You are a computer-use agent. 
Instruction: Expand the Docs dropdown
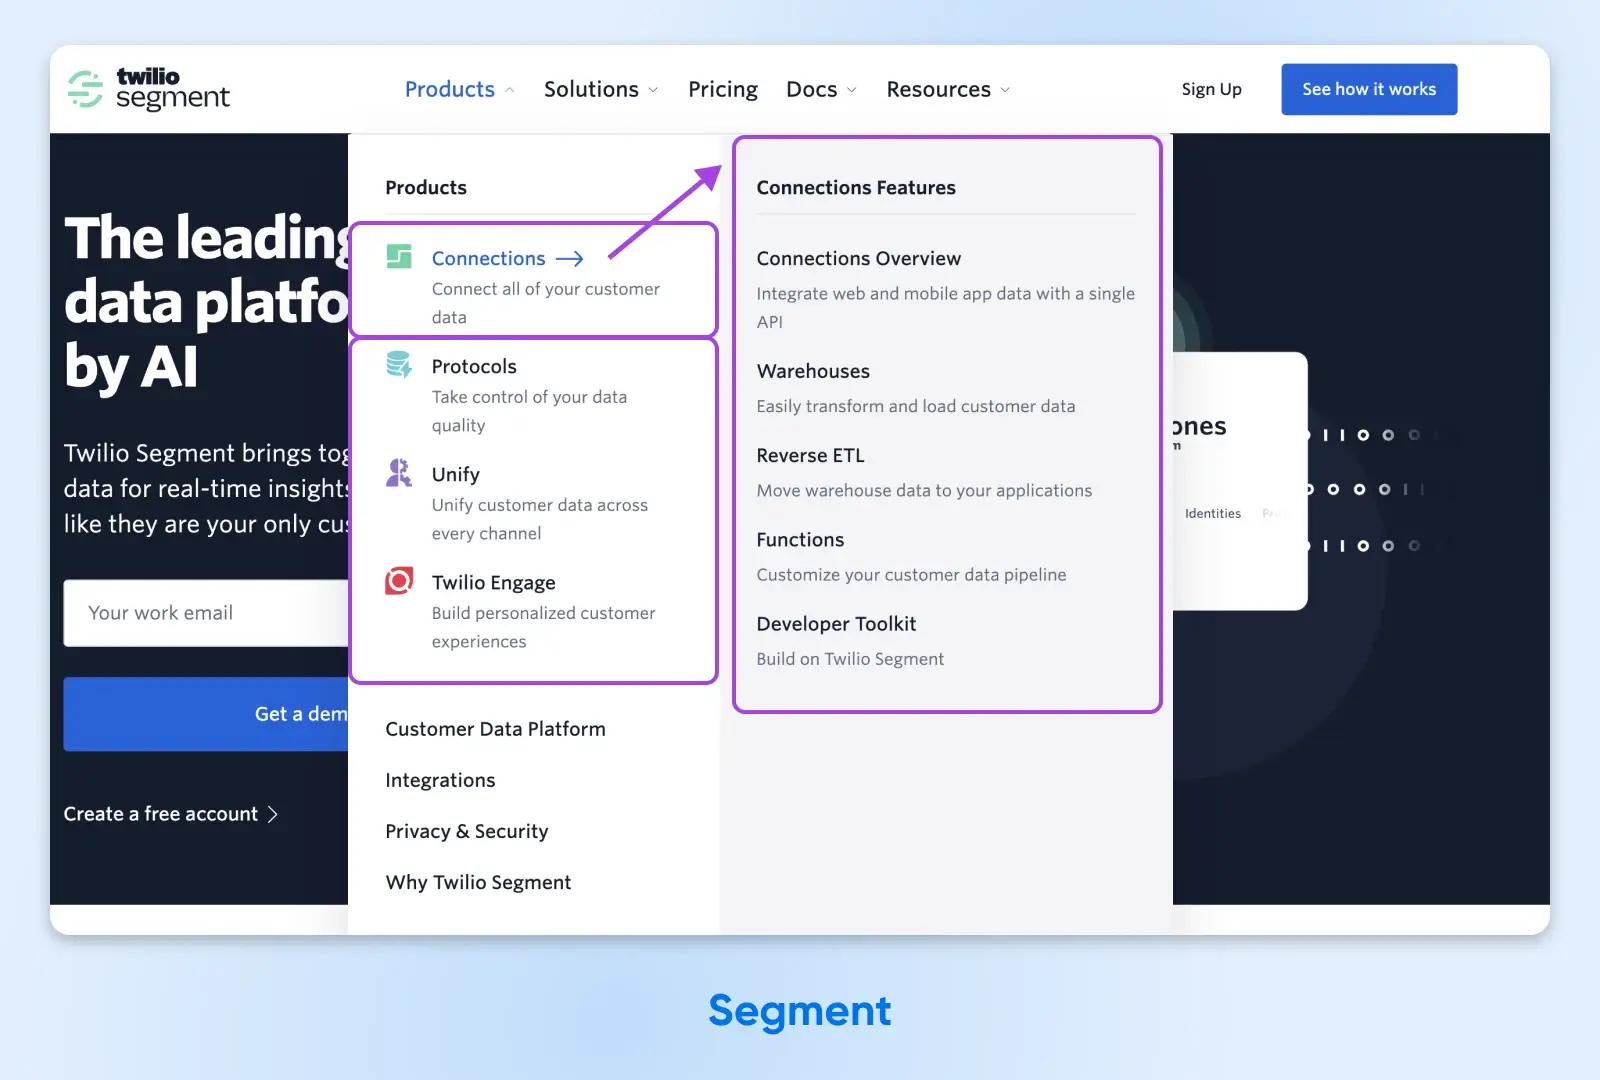click(x=821, y=89)
